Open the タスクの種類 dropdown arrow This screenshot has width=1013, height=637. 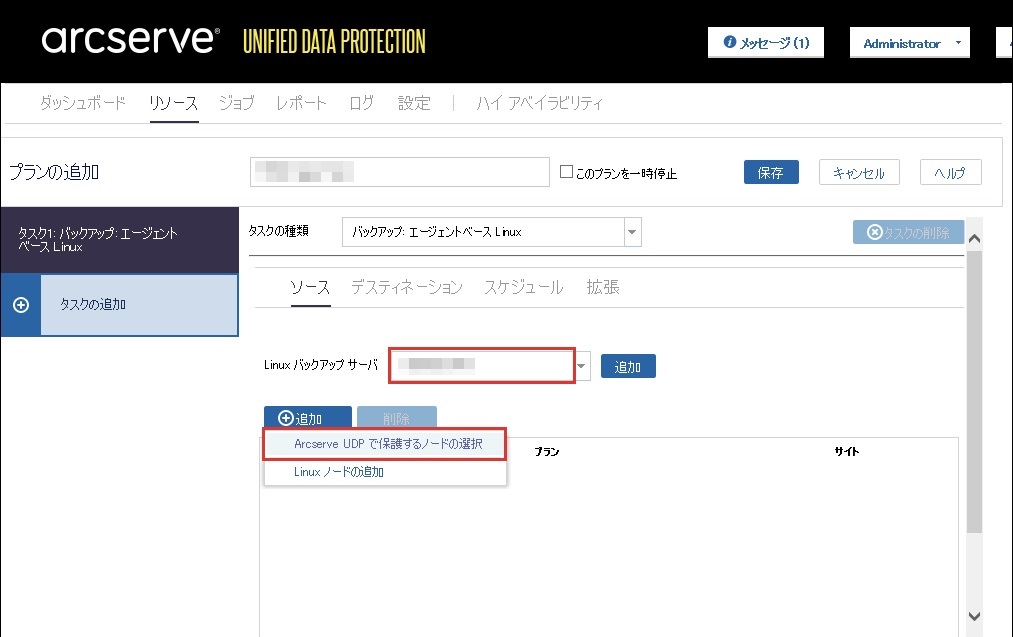point(632,232)
